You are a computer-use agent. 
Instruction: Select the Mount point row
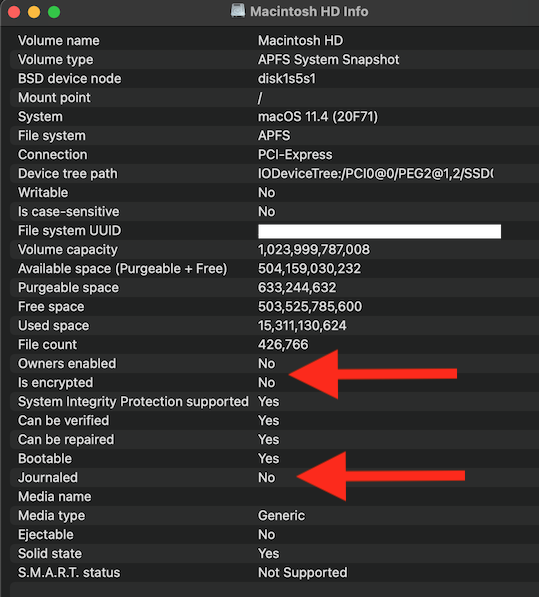[274, 98]
